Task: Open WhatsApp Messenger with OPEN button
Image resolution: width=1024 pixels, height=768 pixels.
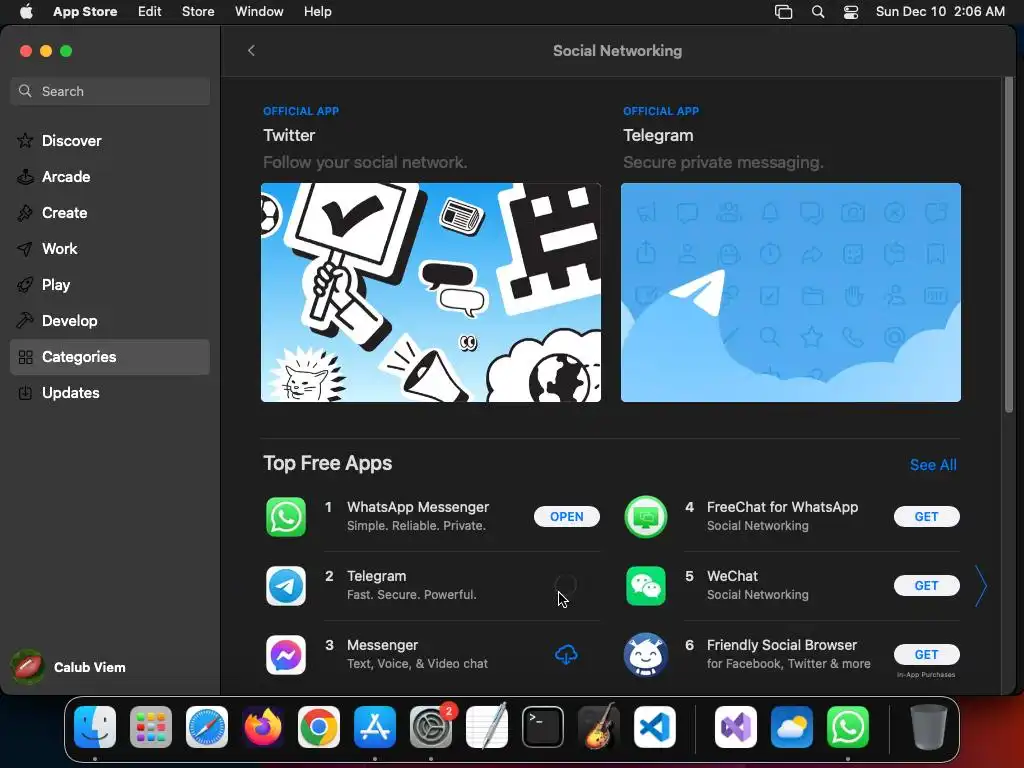Action: pyautogui.click(x=566, y=517)
